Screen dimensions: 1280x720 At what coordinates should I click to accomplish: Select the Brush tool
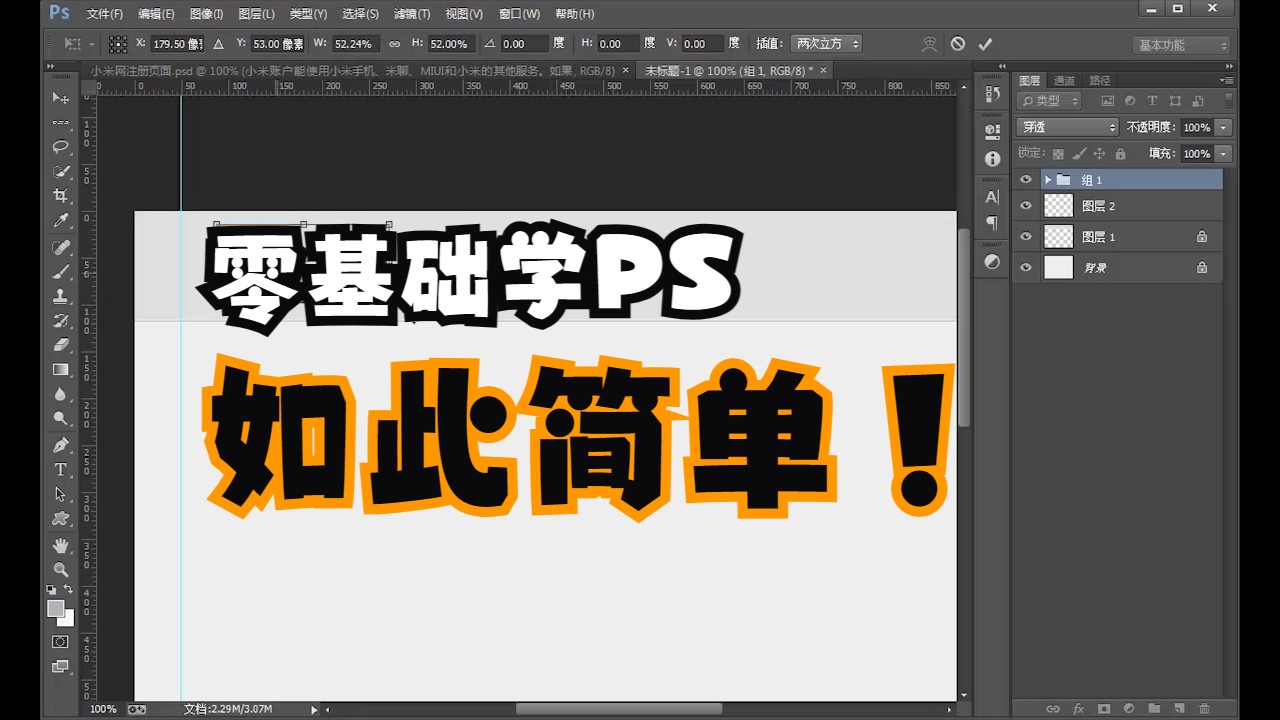[x=61, y=272]
